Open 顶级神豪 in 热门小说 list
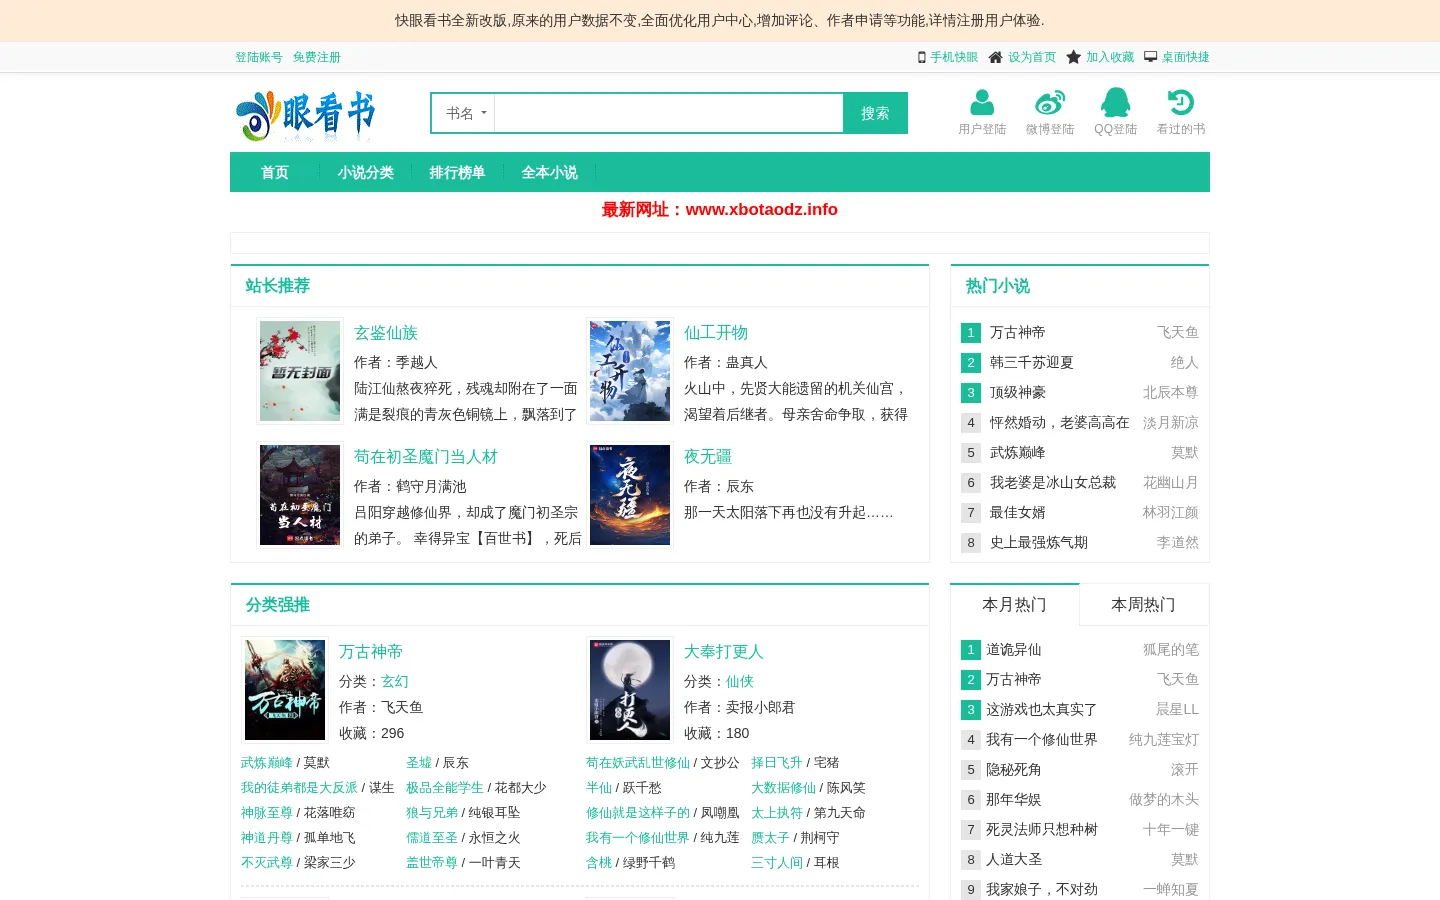This screenshot has height=900, width=1440. coord(1018,392)
